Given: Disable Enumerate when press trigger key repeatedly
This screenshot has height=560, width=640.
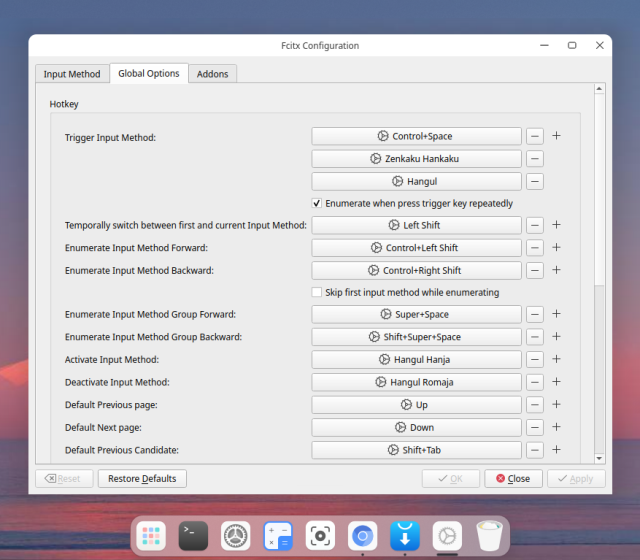Looking at the screenshot, I should (x=317, y=203).
